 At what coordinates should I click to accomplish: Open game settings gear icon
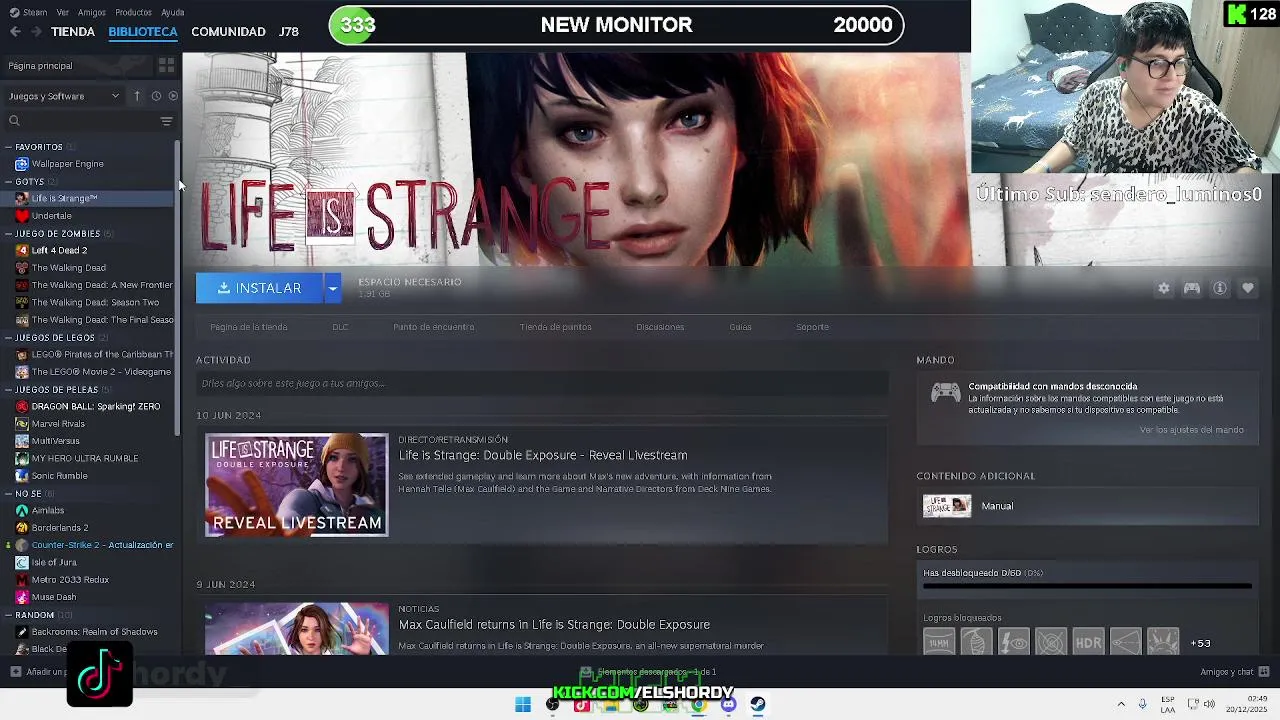point(1163,288)
